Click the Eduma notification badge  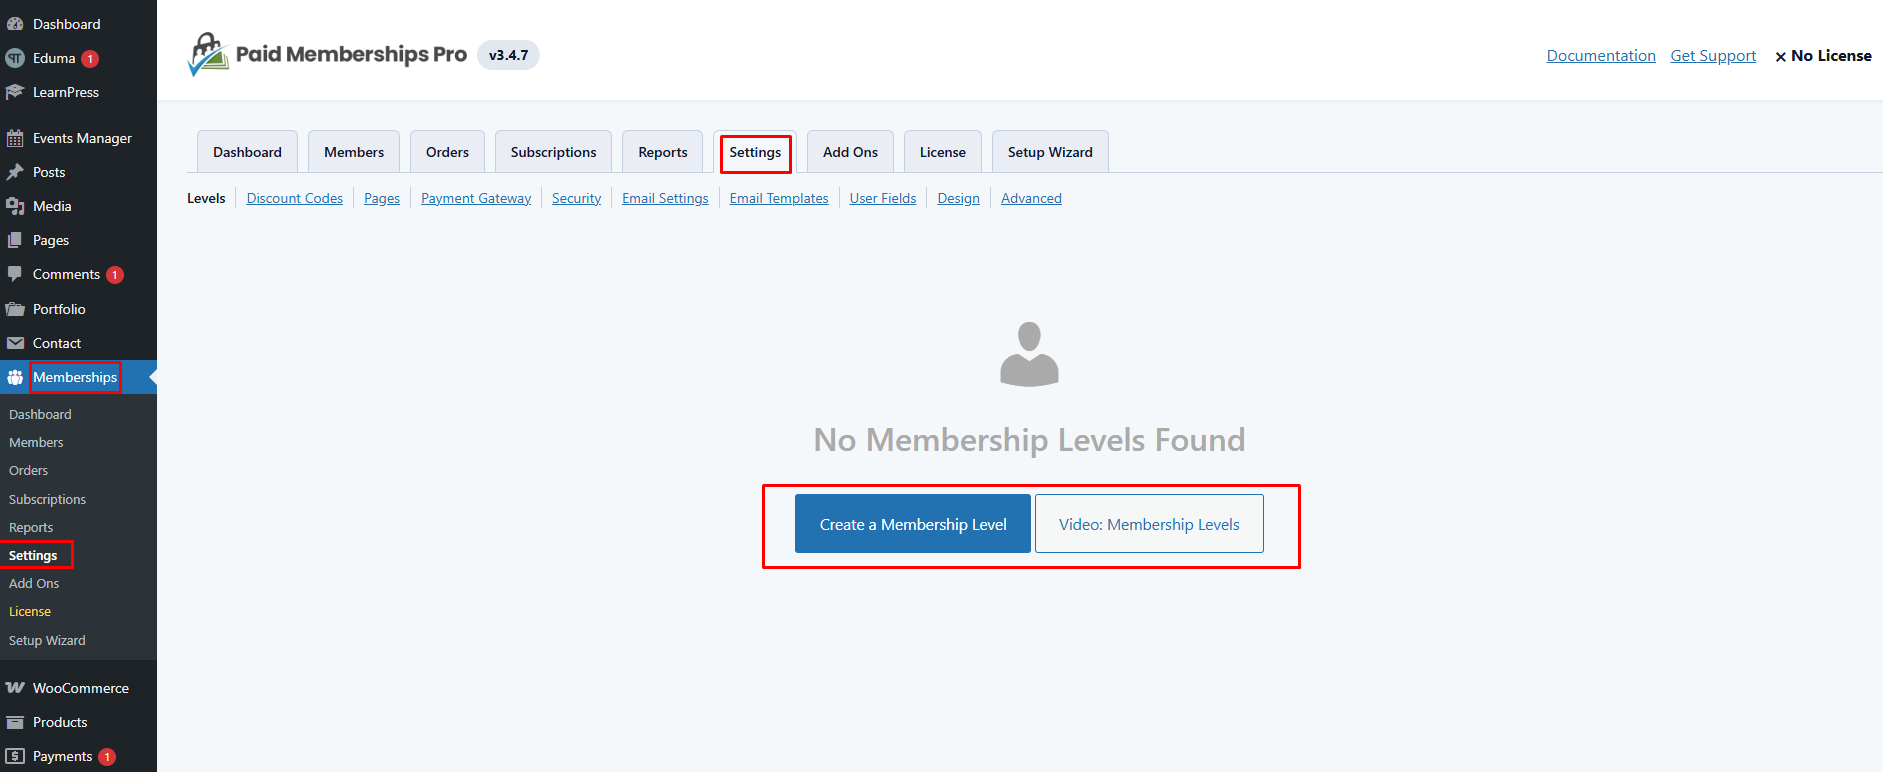pos(90,59)
